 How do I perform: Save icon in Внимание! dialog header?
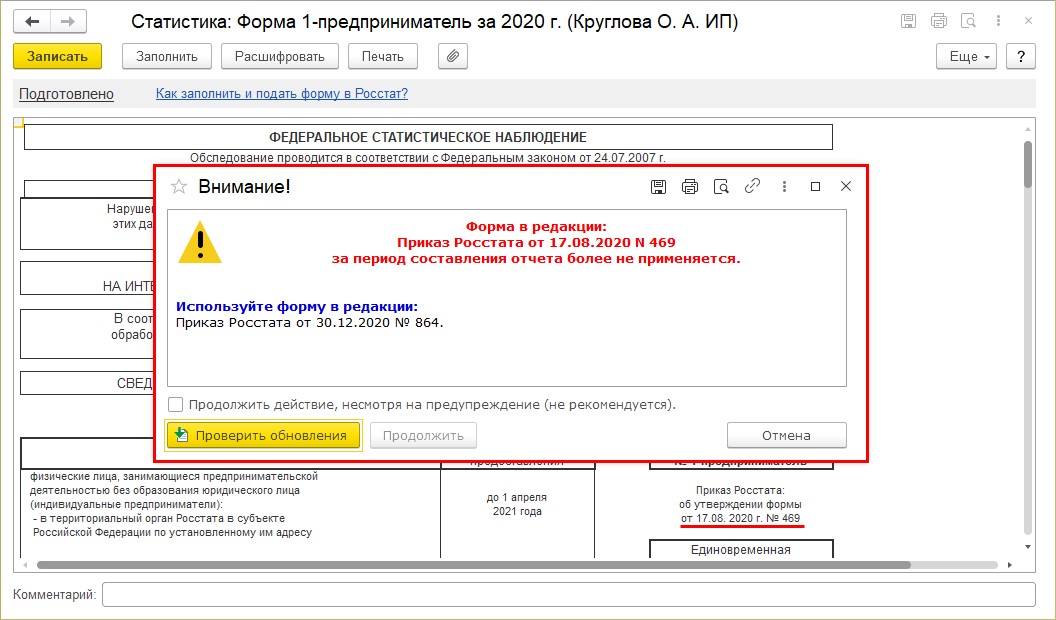tap(658, 186)
